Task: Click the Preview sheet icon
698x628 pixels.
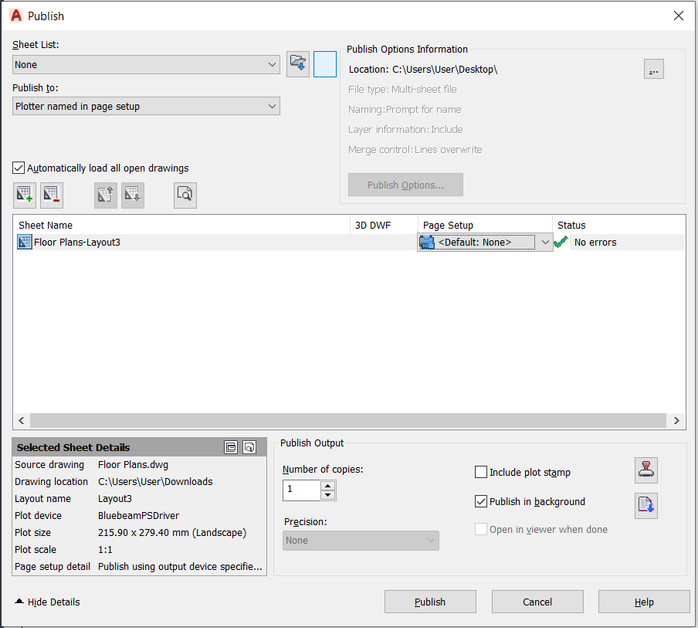Action: point(185,195)
